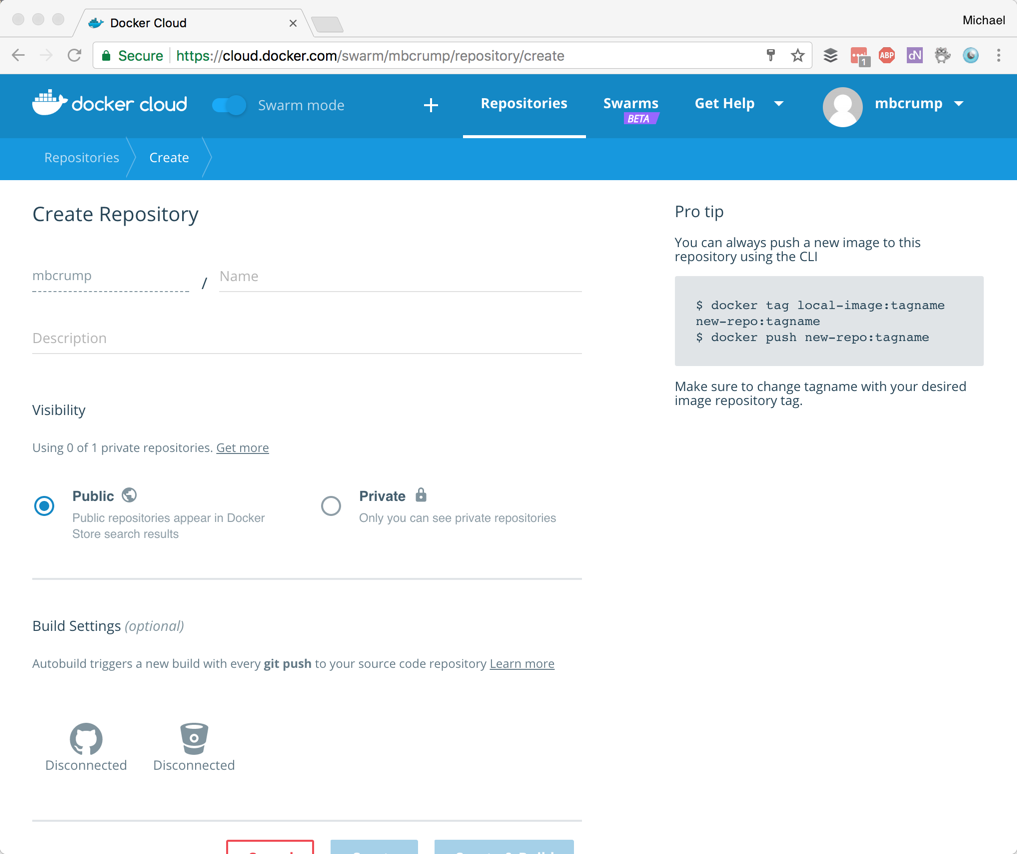Open the Buffer layers extension icon
The height and width of the screenshot is (854, 1017).
[831, 56]
